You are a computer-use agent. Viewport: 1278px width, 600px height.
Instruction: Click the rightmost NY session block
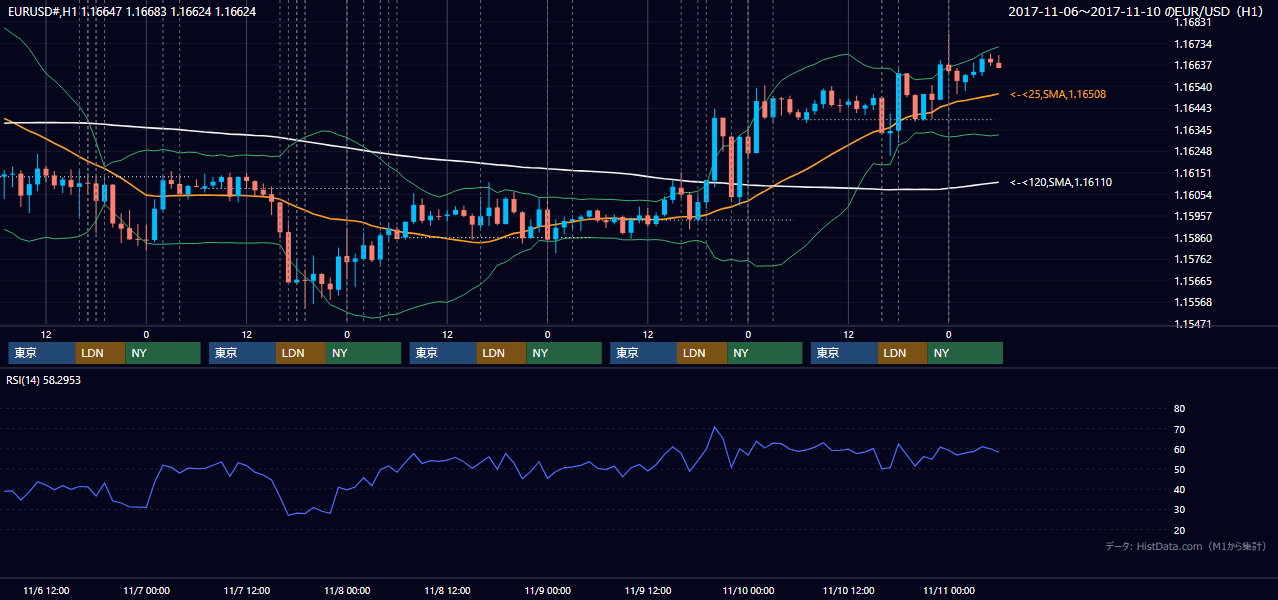point(965,353)
